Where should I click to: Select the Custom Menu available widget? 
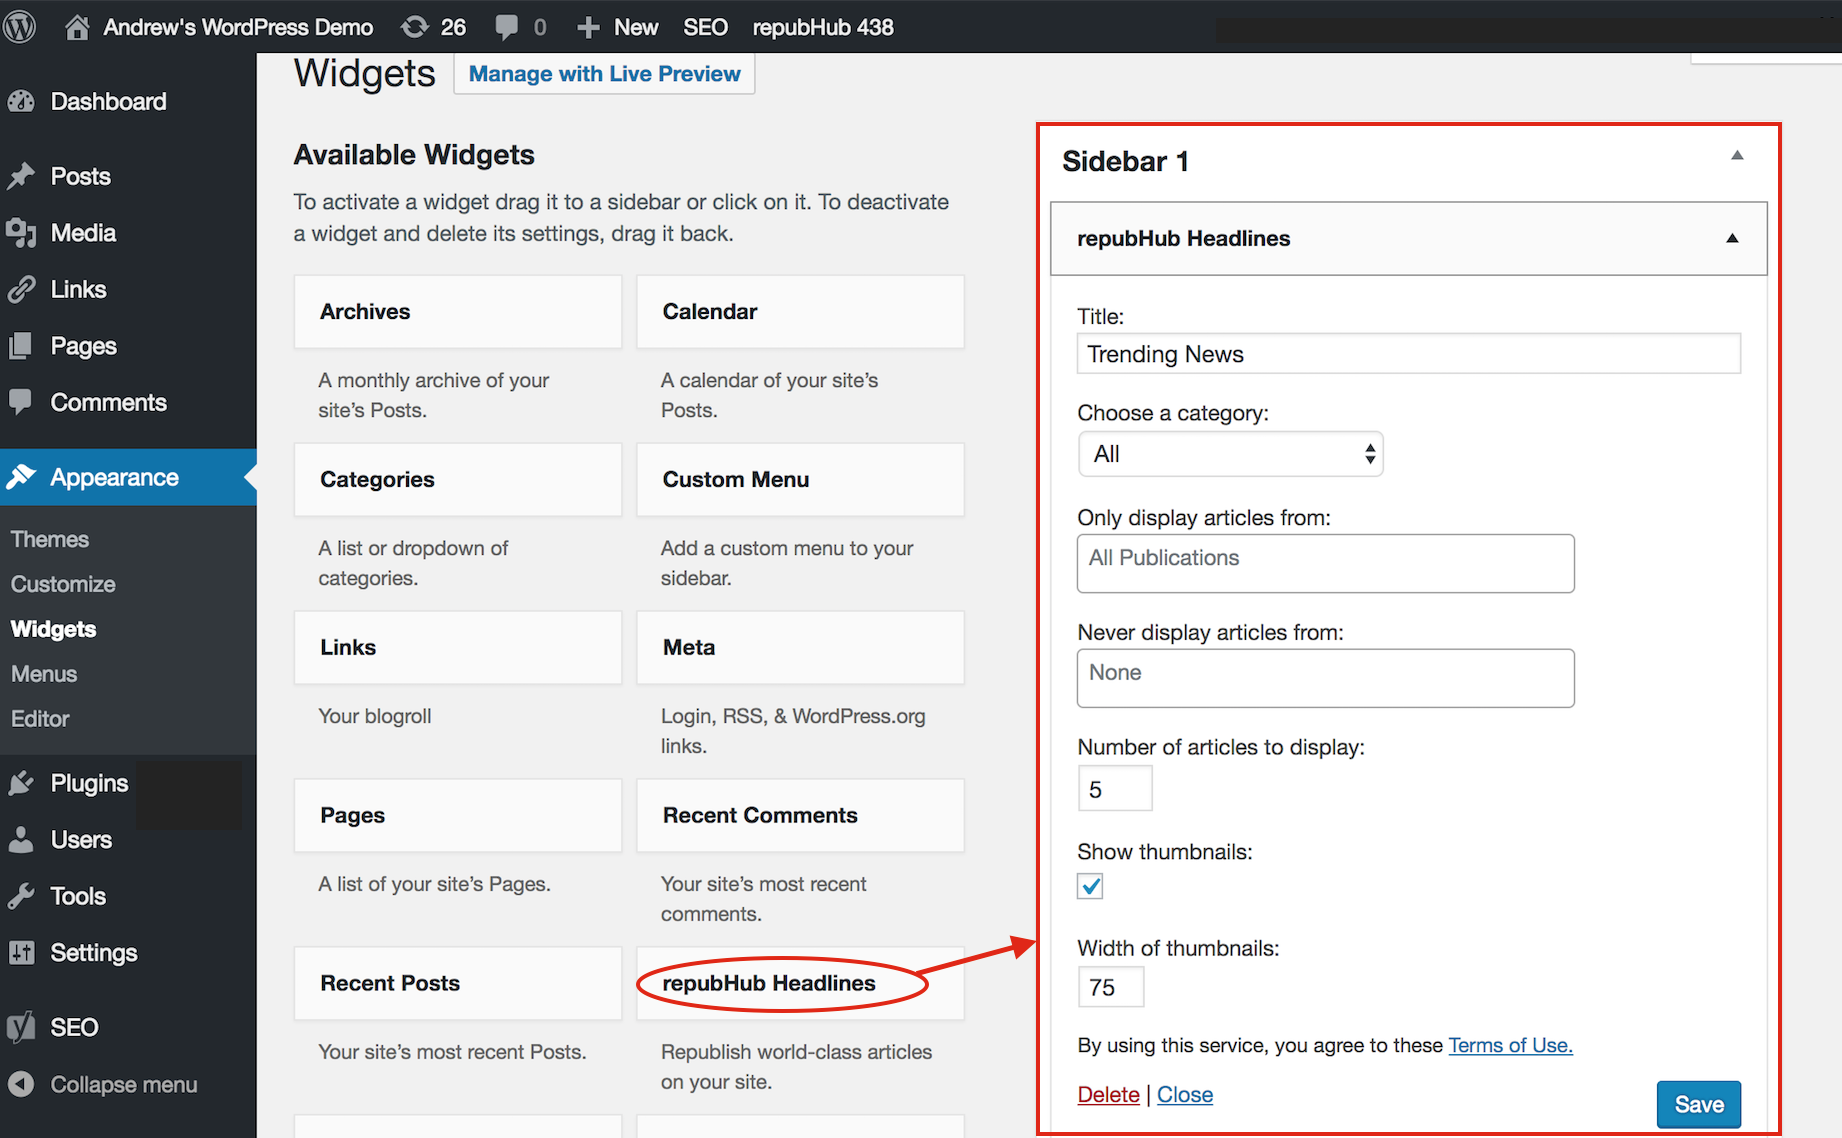point(800,480)
